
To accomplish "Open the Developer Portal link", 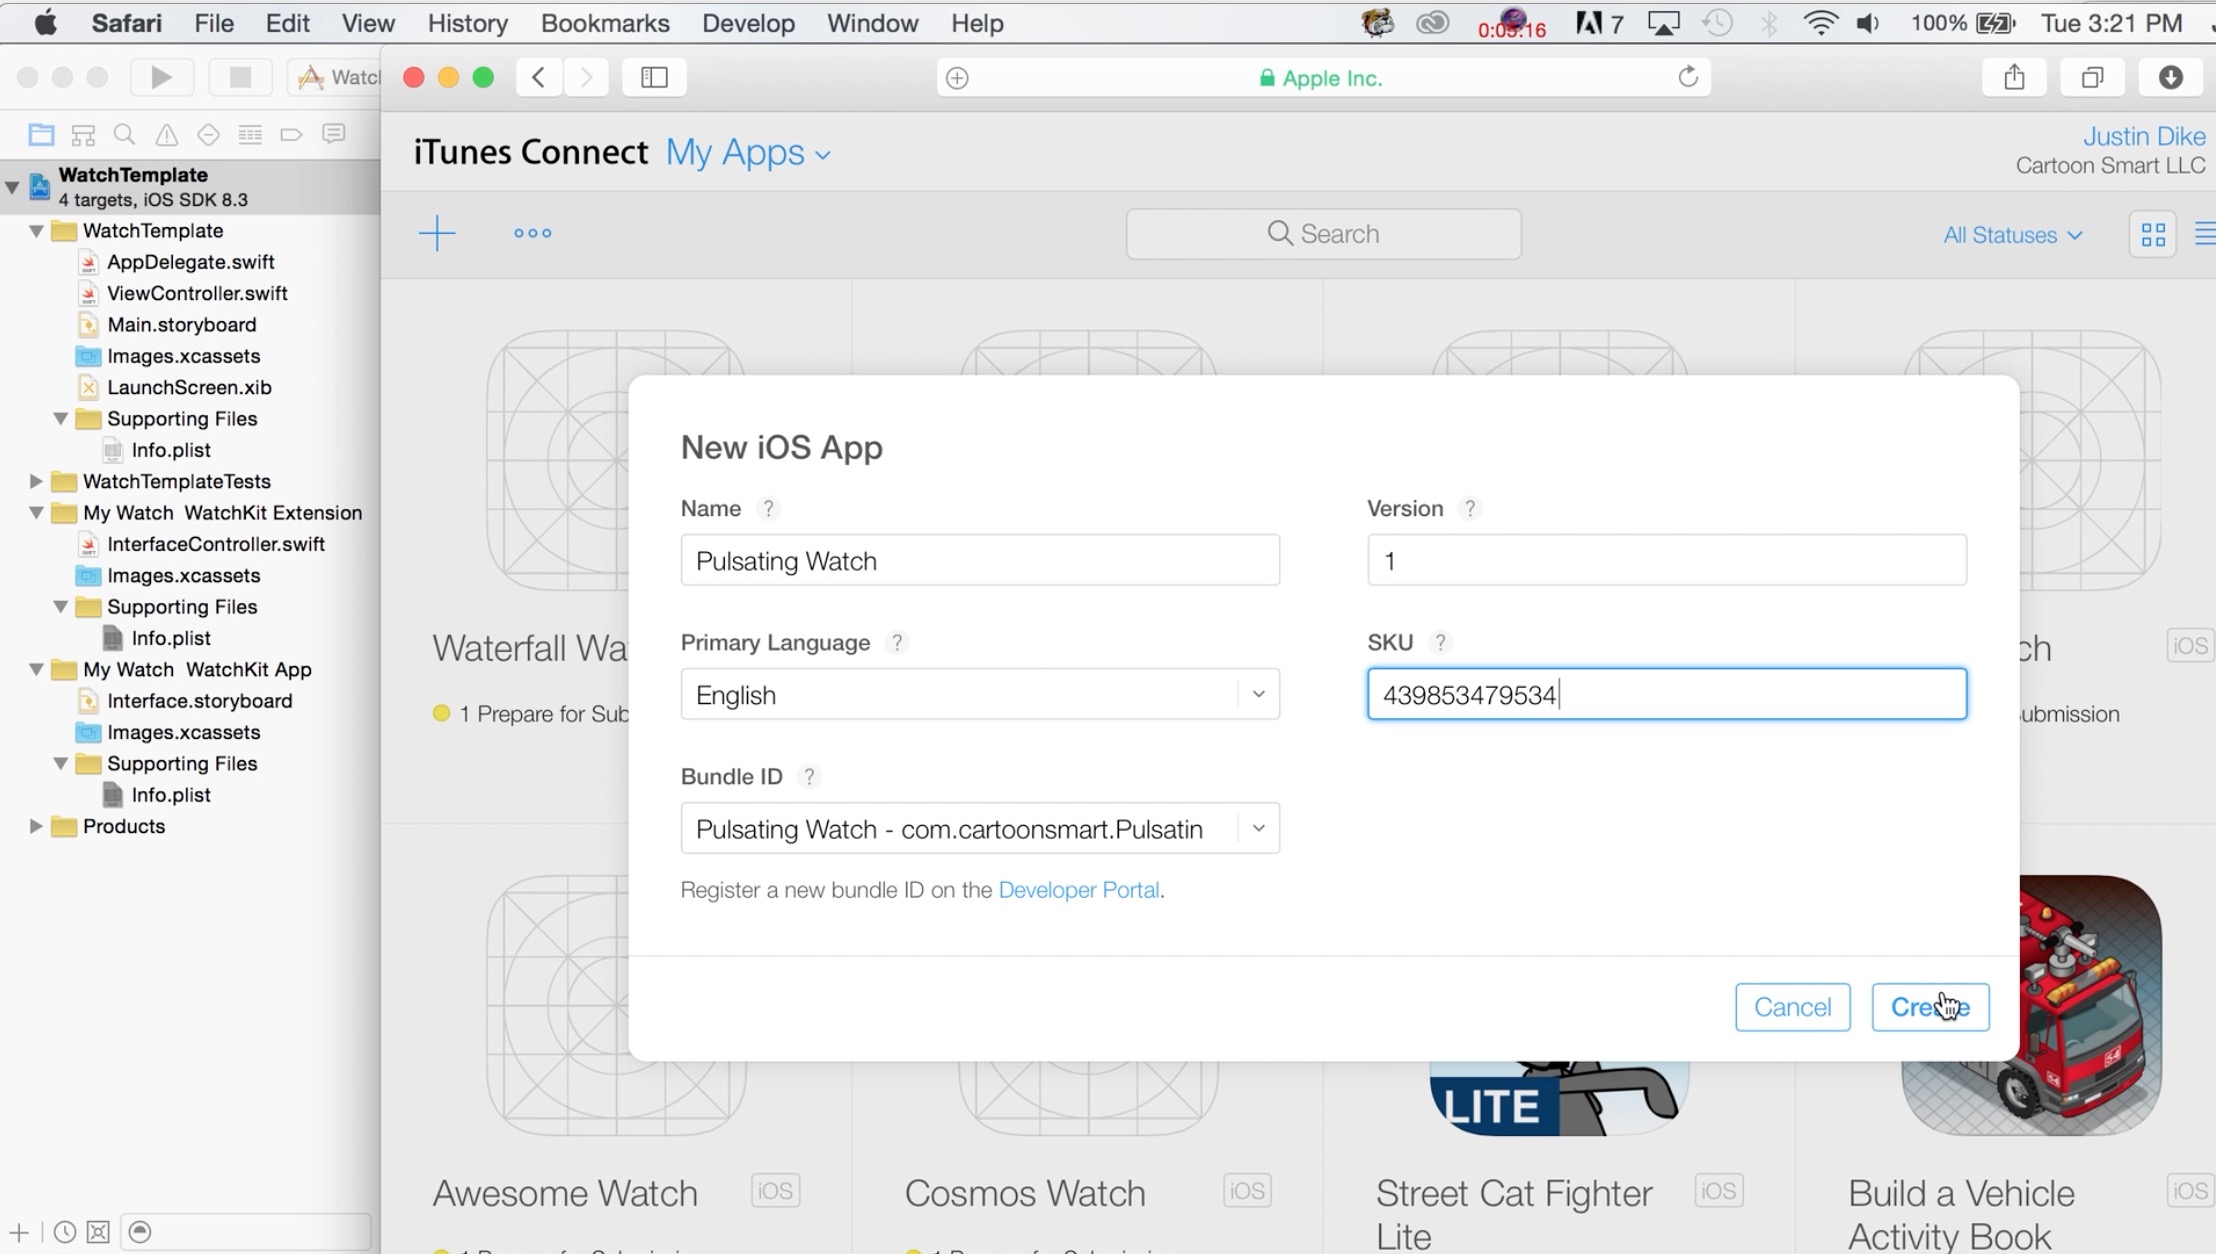I will click(x=1079, y=890).
